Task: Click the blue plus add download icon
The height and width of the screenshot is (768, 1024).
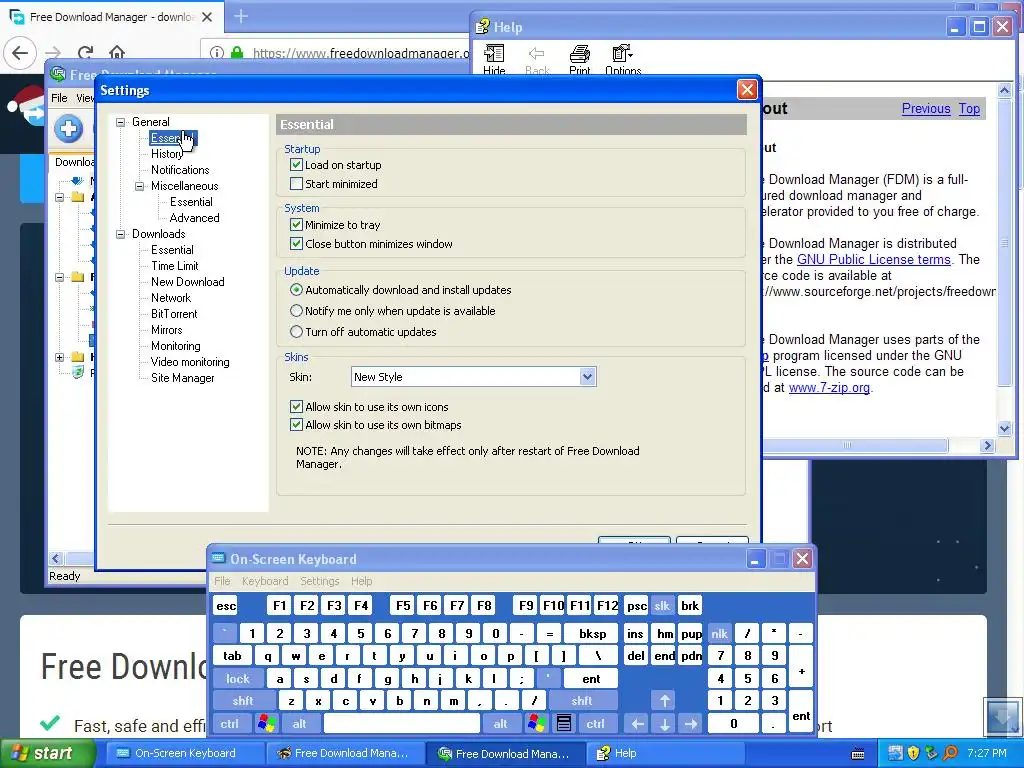Action: 69,128
